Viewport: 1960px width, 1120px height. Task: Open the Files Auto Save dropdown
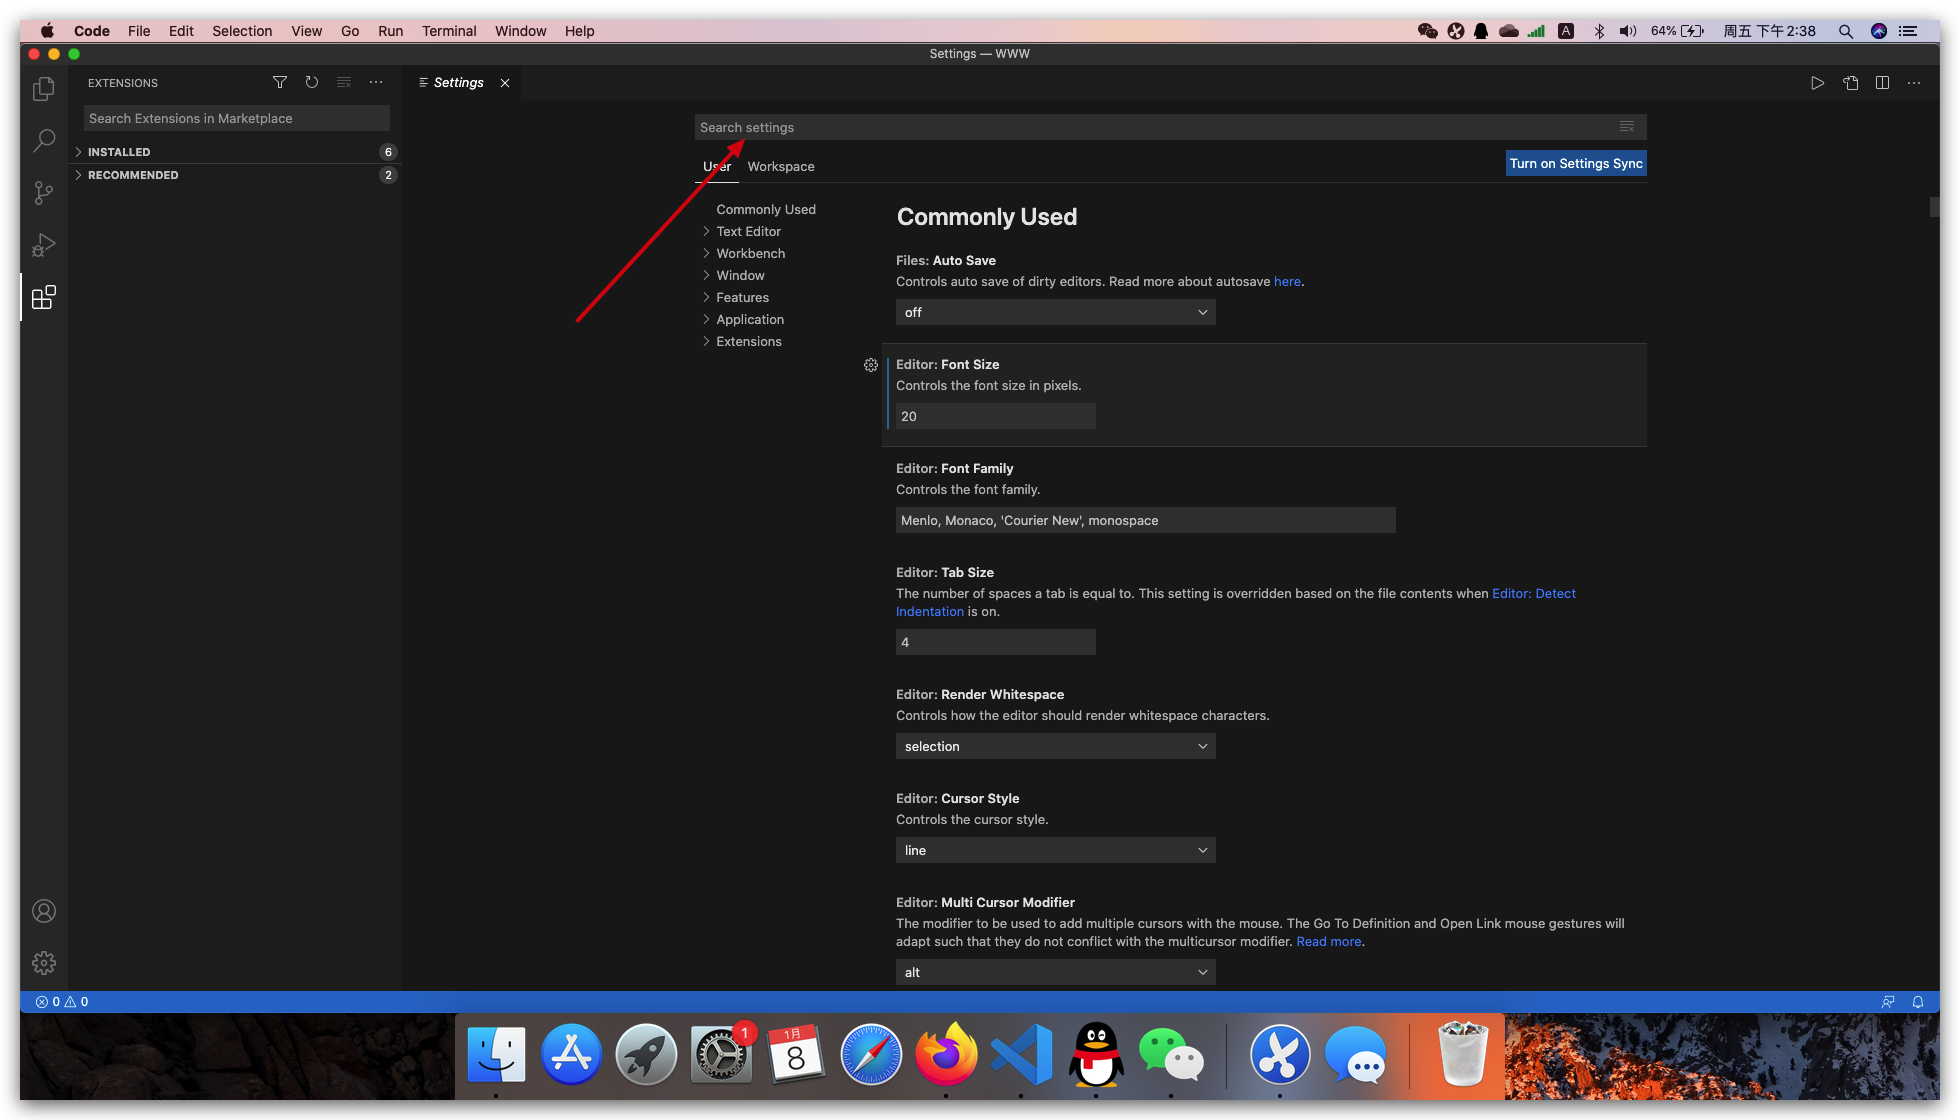point(1055,312)
